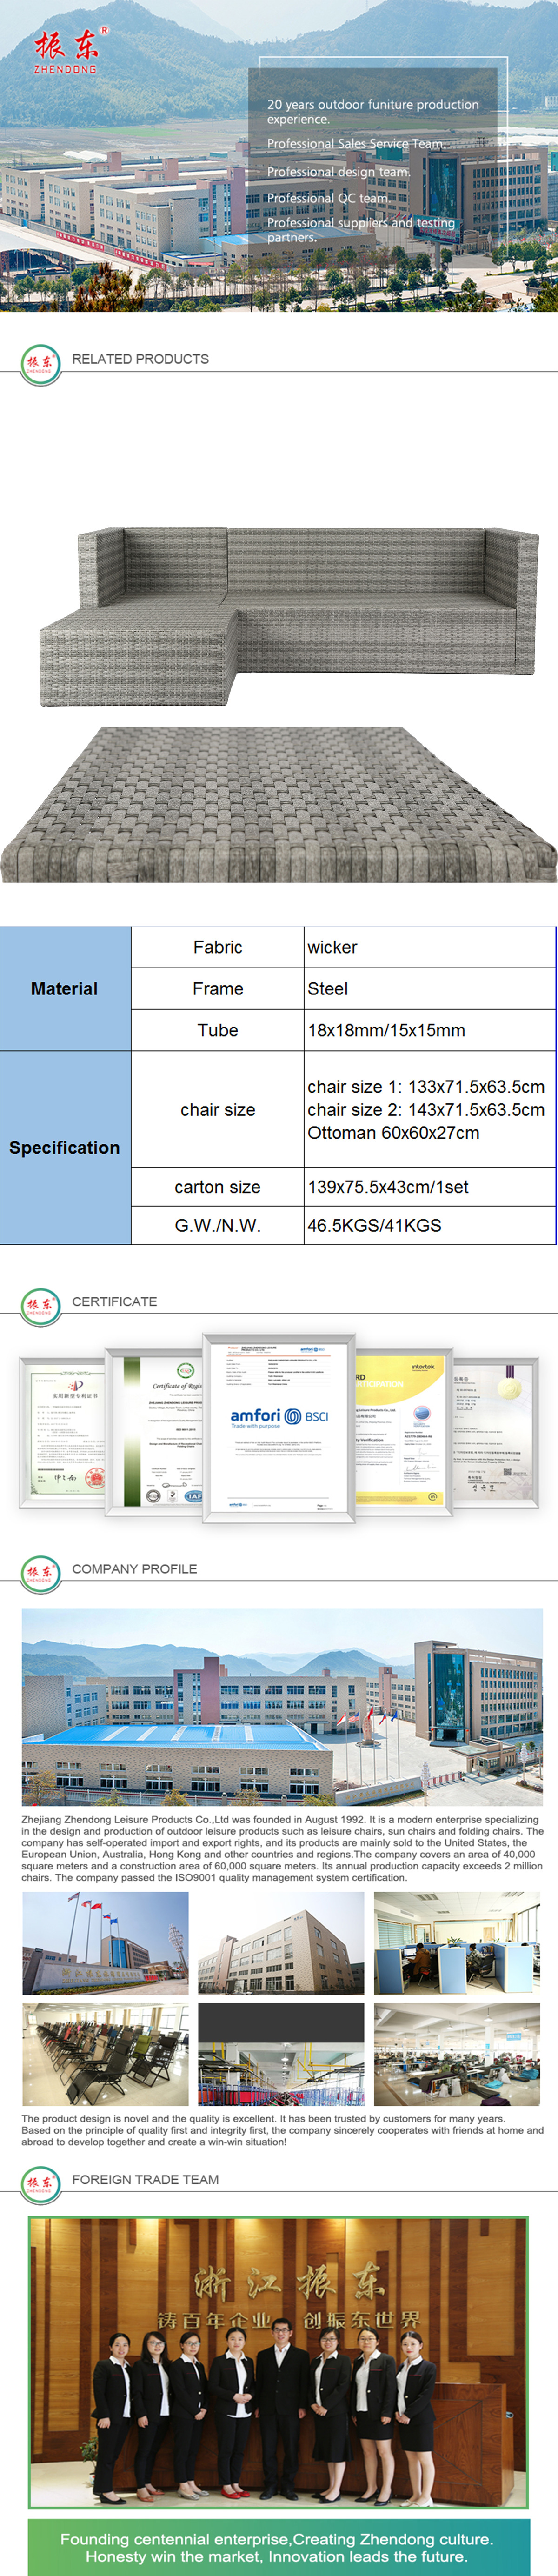Select the RELATED PRODUCTS heading
The image size is (558, 2576).
point(140,359)
